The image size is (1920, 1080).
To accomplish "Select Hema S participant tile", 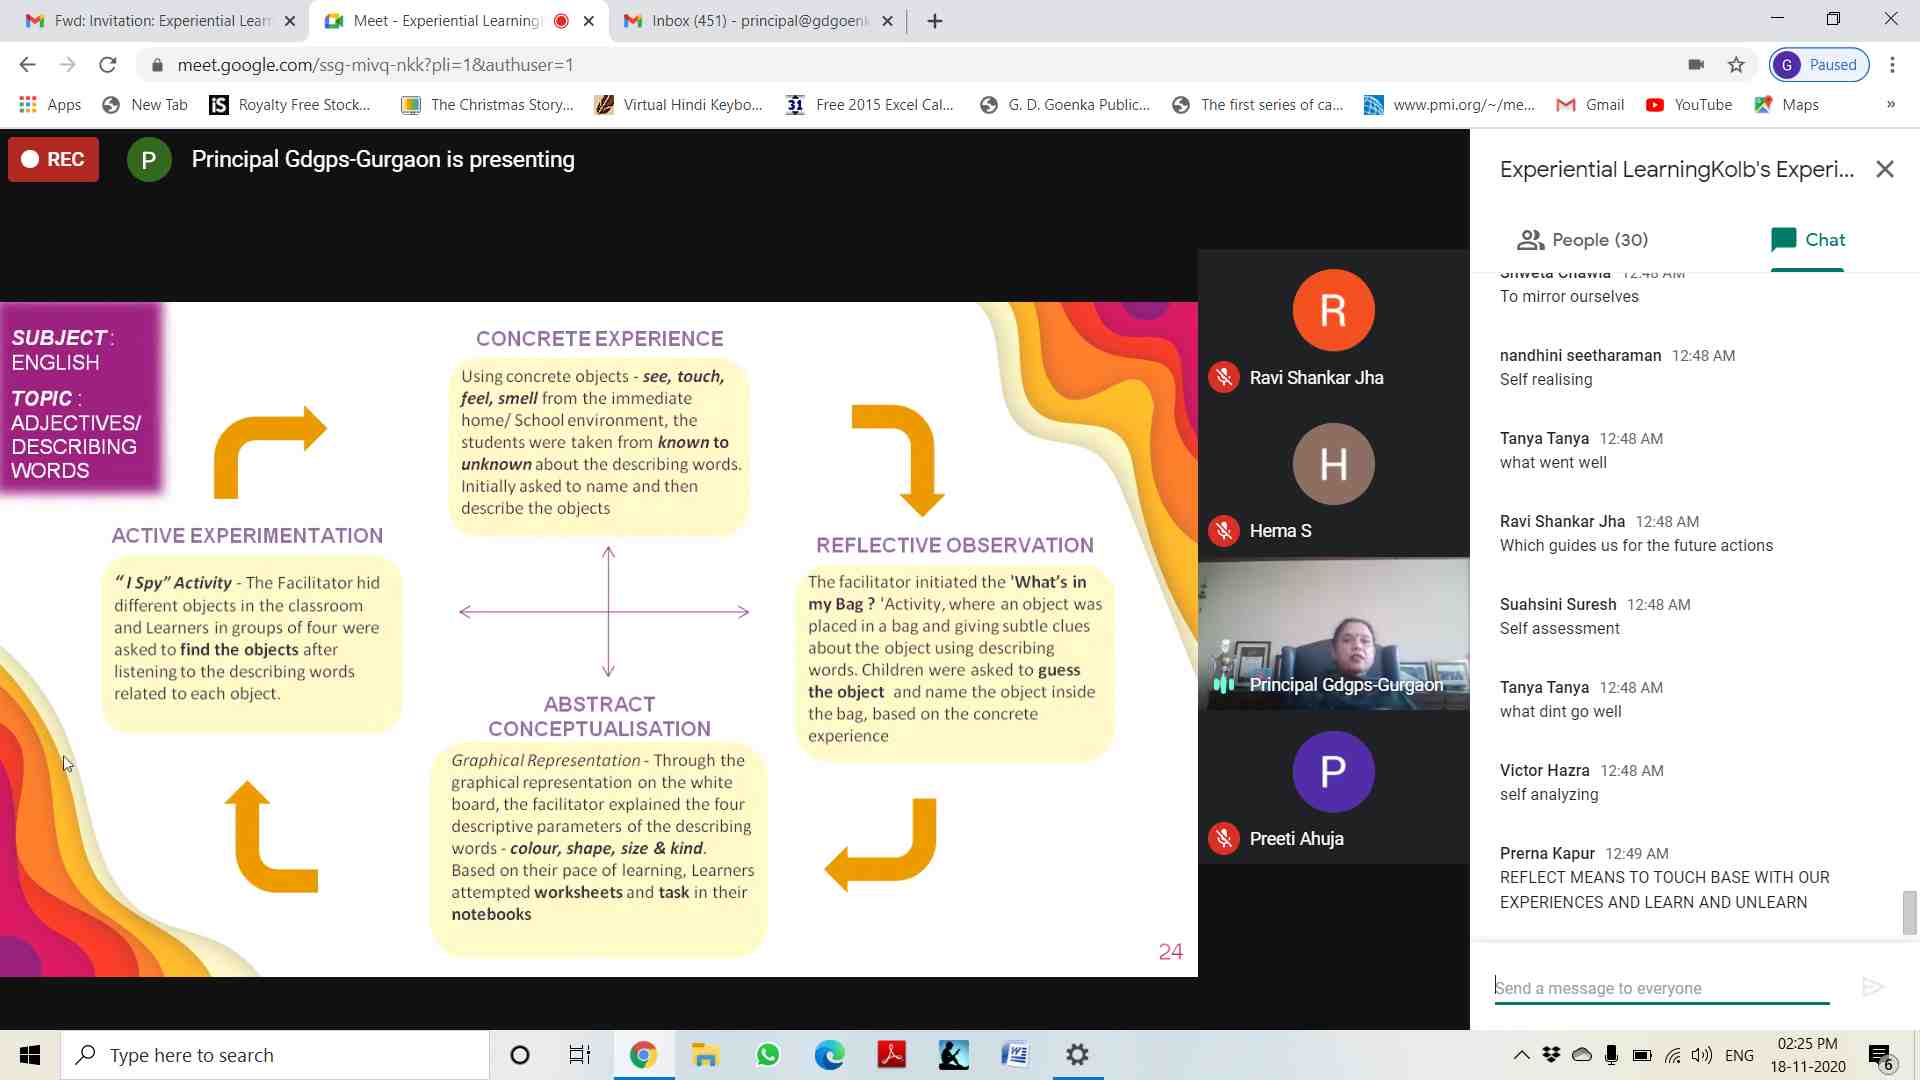I will click(1333, 481).
